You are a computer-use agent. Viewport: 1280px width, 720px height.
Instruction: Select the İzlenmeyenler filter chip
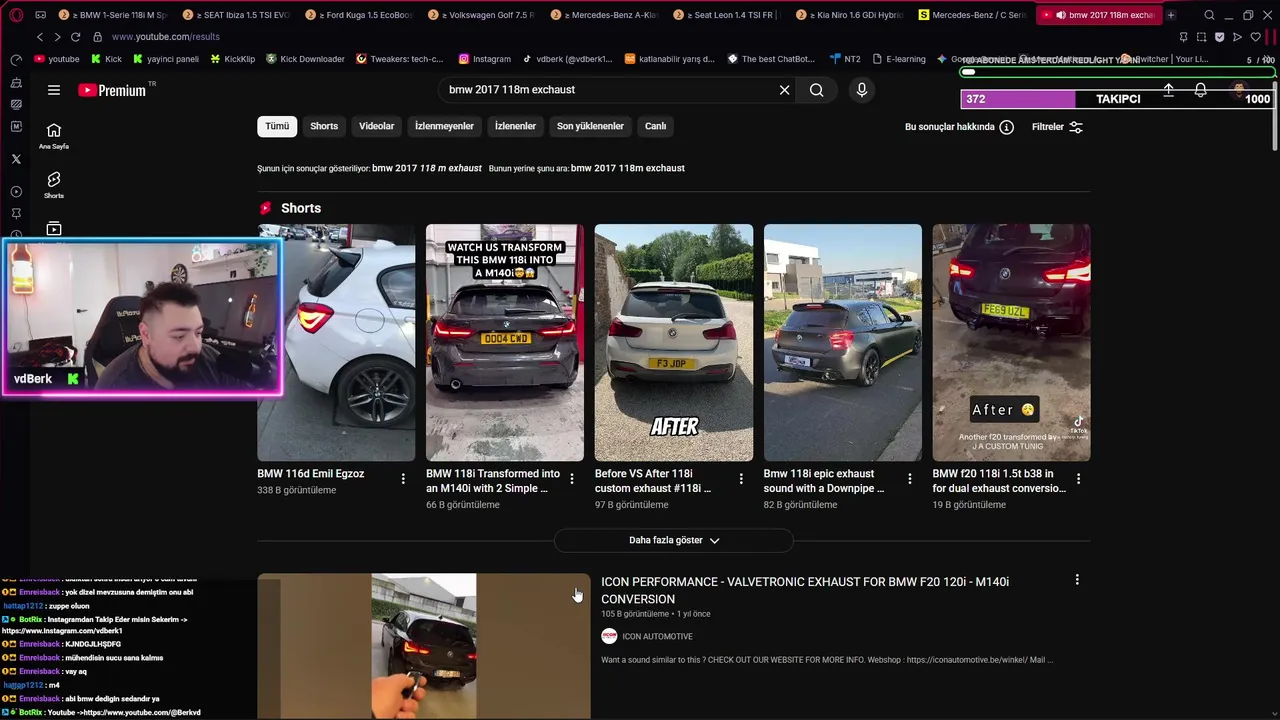[x=444, y=126]
